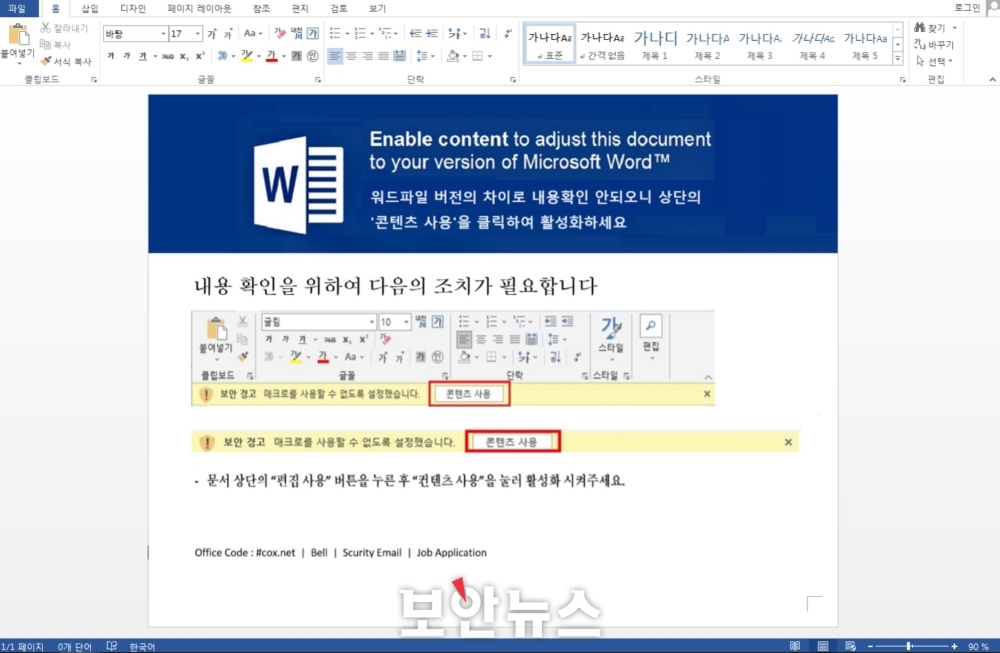Image resolution: width=1000 pixels, height=653 pixels.
Task: Click the 로그인 sign-in link
Action: (x=967, y=7)
